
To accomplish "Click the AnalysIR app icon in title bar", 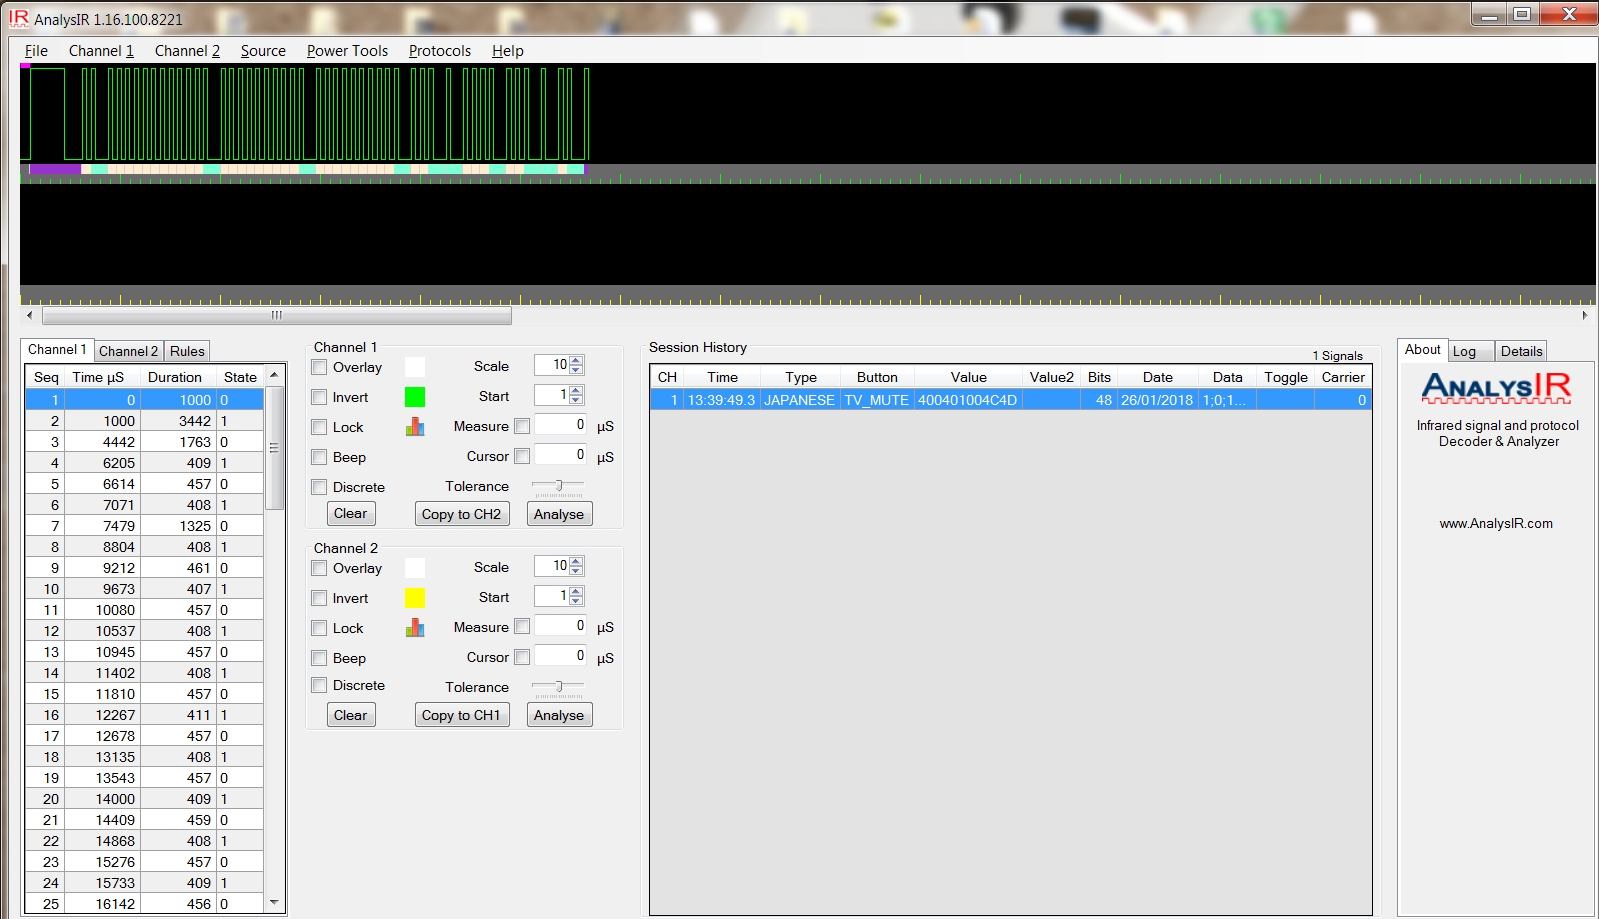I will click(18, 18).
